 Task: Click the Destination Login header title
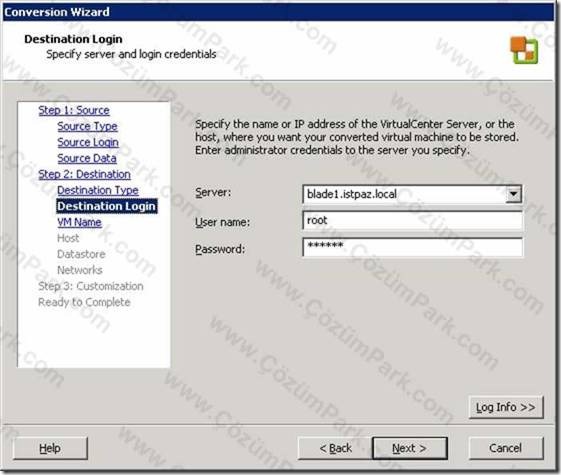pyautogui.click(x=73, y=39)
